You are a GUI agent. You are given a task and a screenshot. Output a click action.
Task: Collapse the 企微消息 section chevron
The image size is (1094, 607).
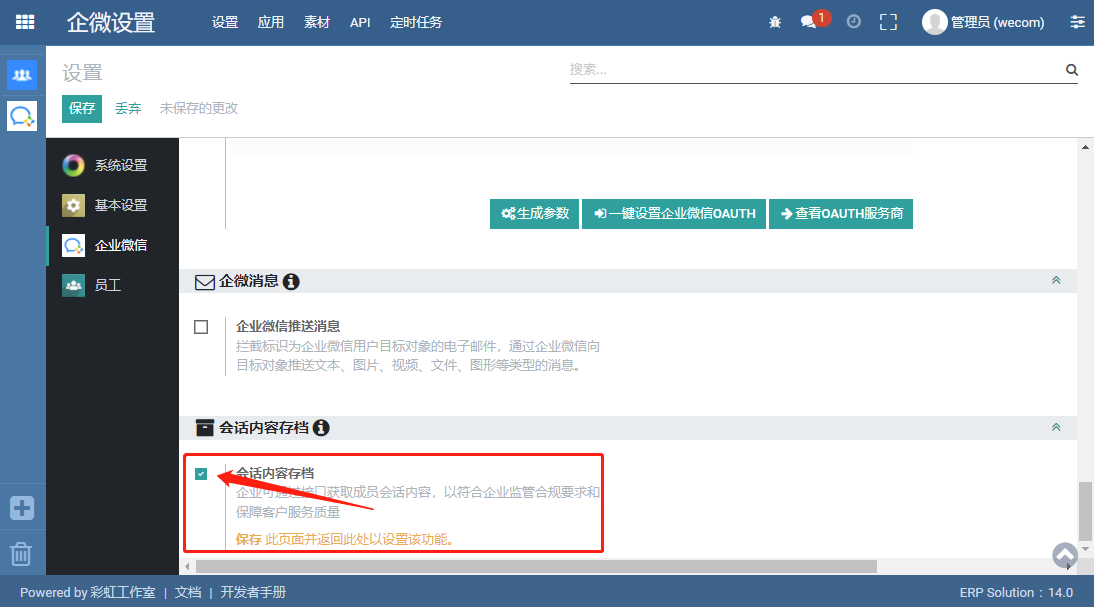(1056, 280)
